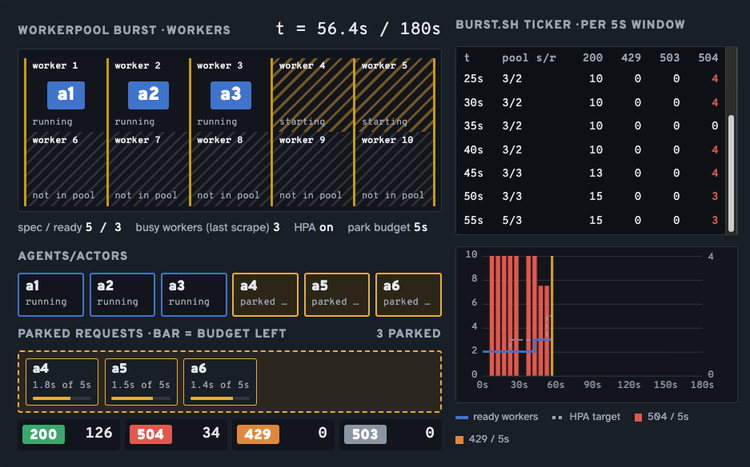Click the 504 column header in ticker
The width and height of the screenshot is (750, 467).
tap(708, 58)
